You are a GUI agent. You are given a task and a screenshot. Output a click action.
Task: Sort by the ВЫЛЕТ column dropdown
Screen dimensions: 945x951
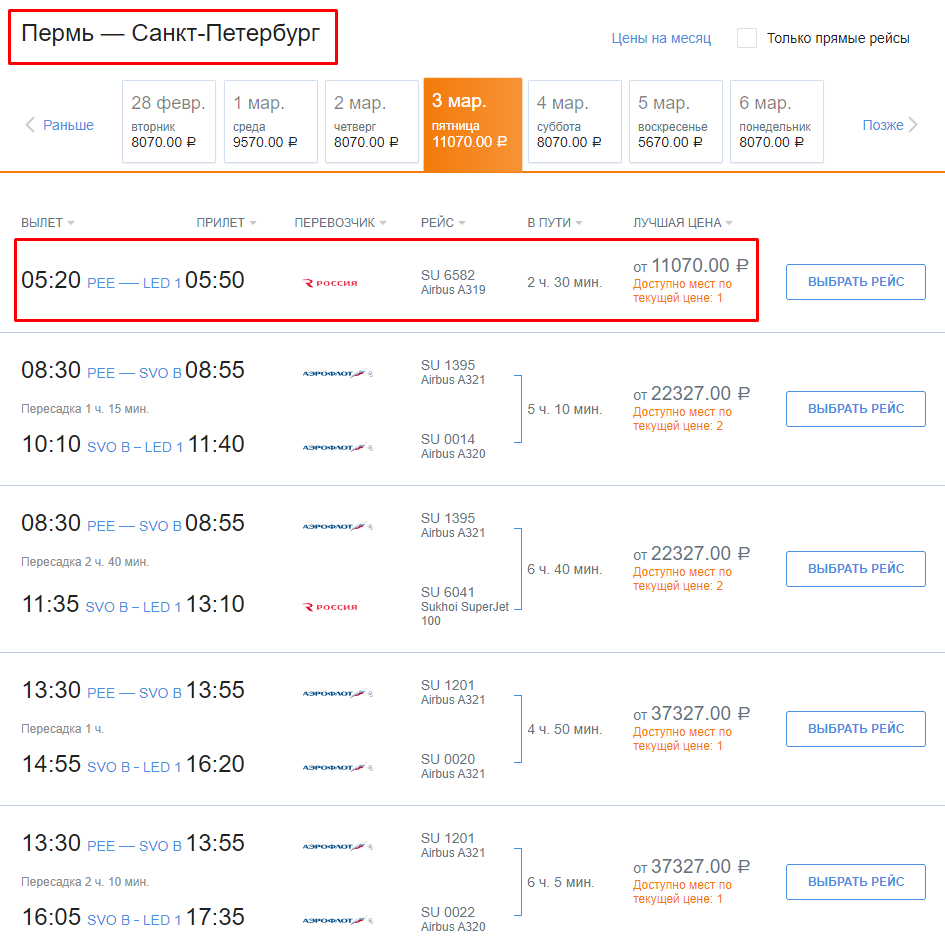pyautogui.click(x=47, y=223)
